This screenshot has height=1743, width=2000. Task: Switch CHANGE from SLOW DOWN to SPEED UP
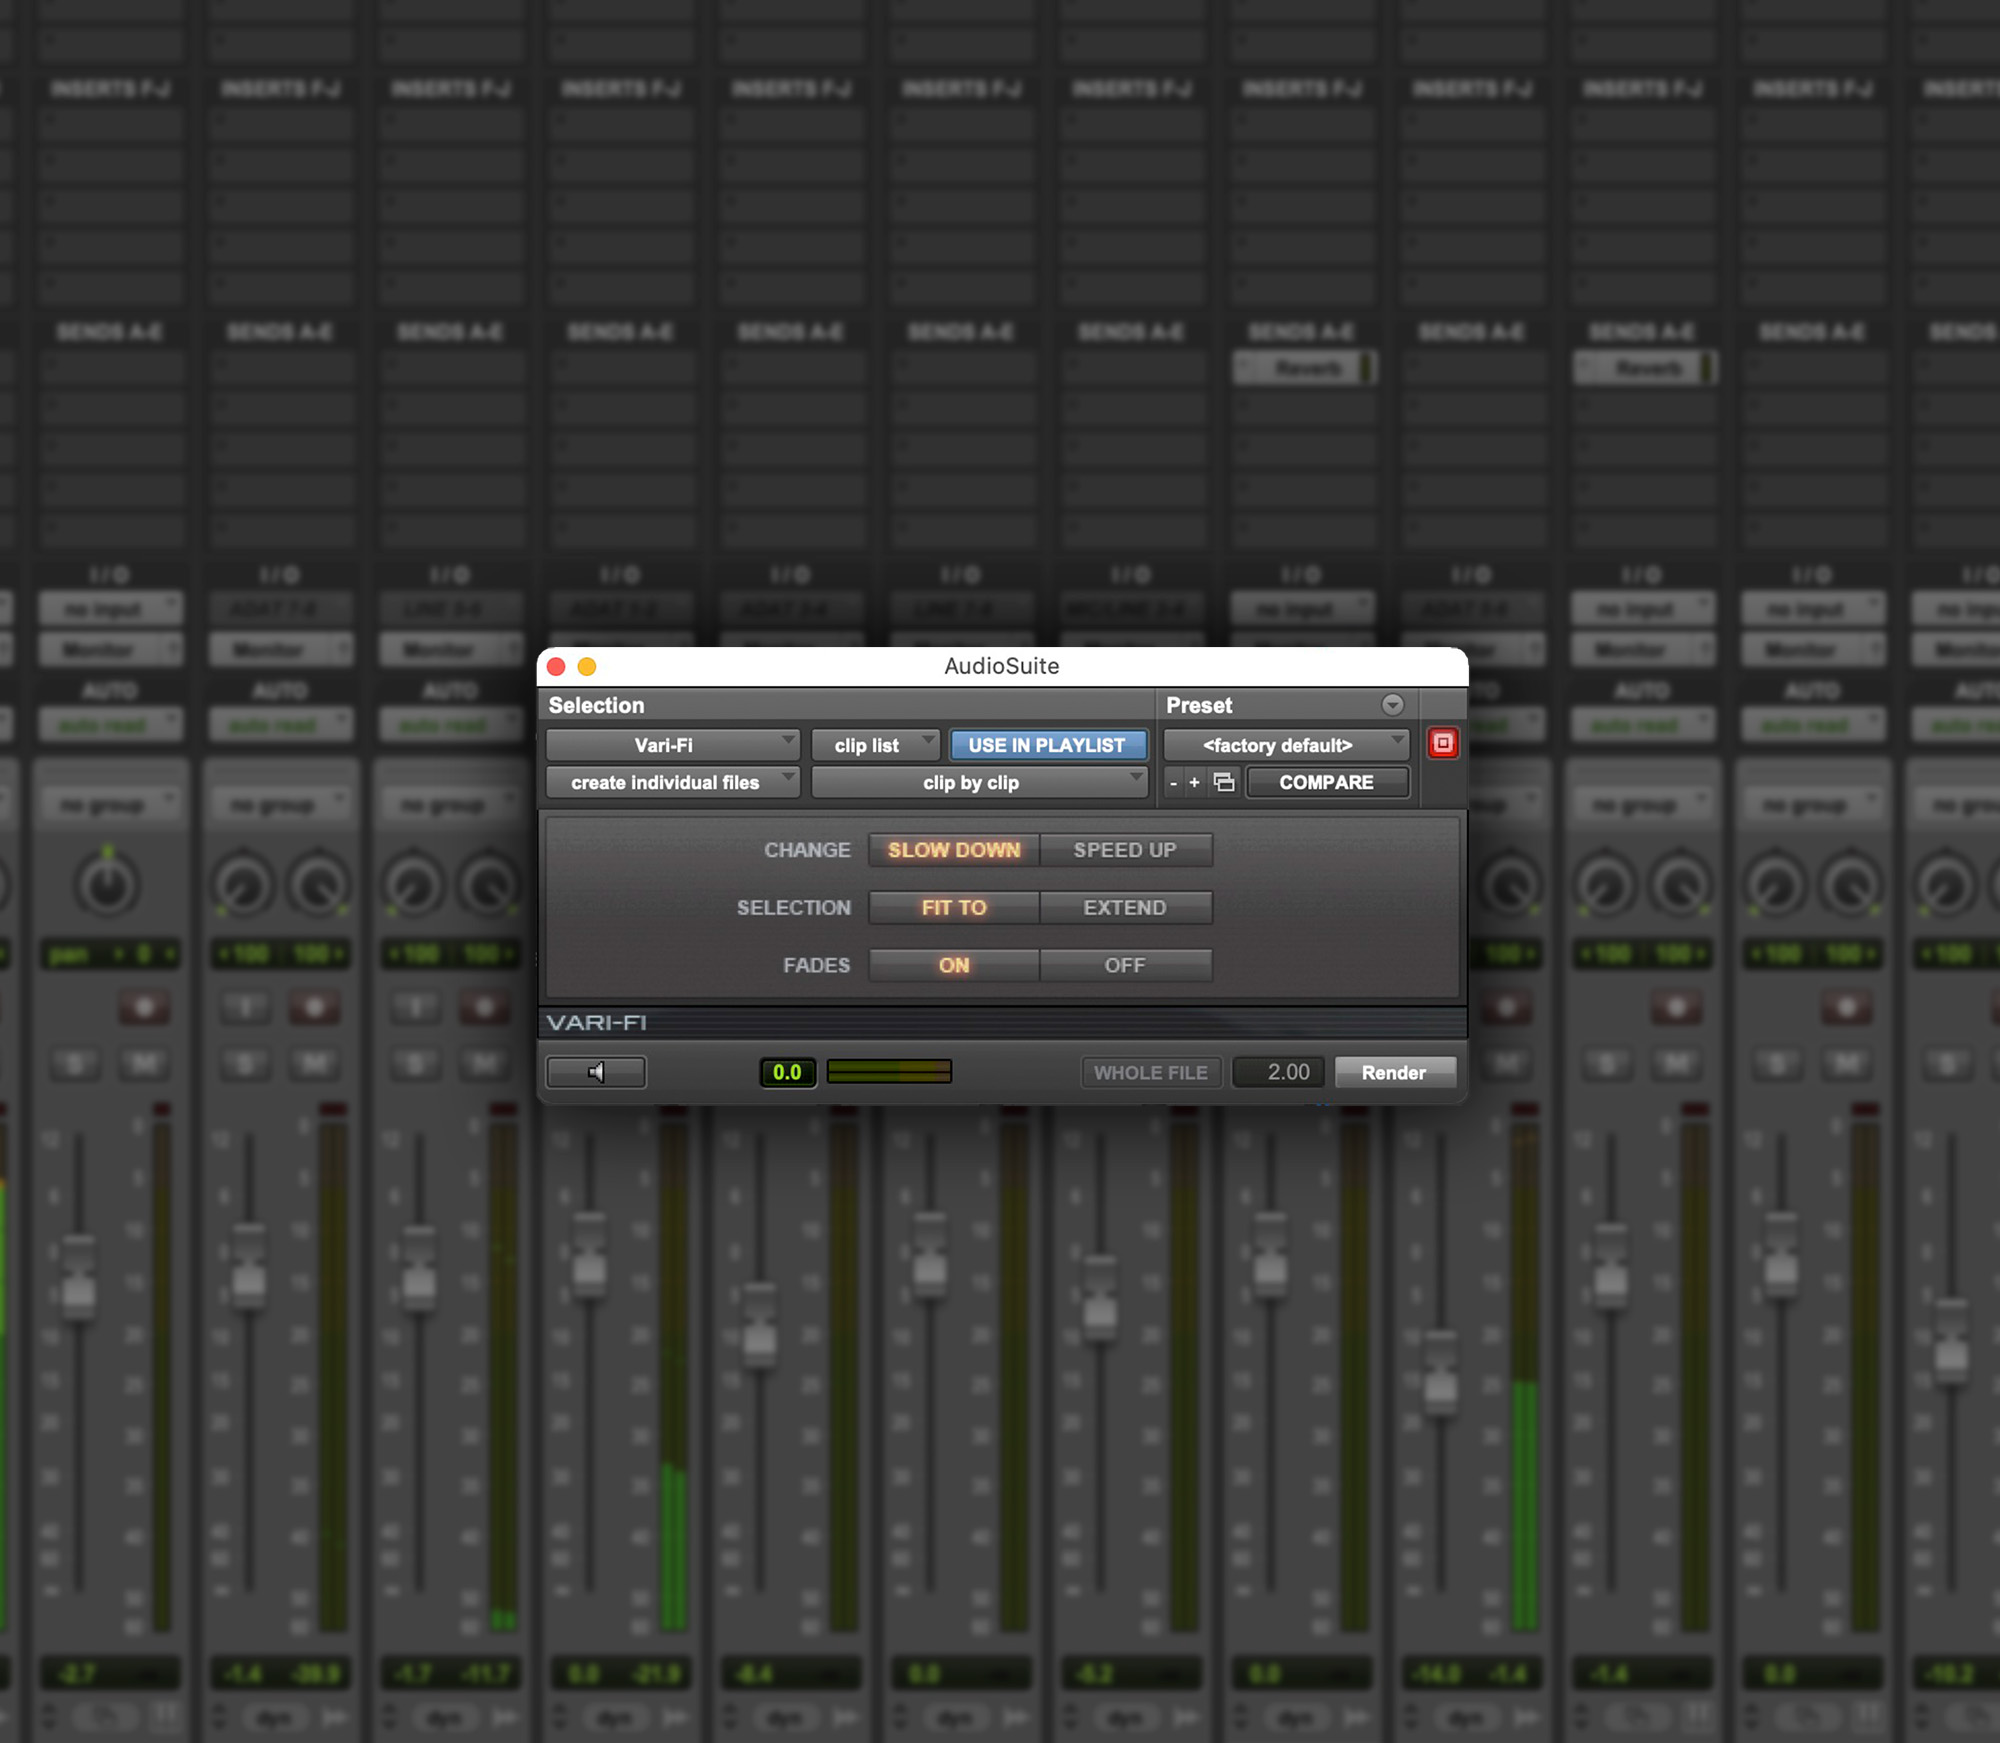coord(1127,850)
